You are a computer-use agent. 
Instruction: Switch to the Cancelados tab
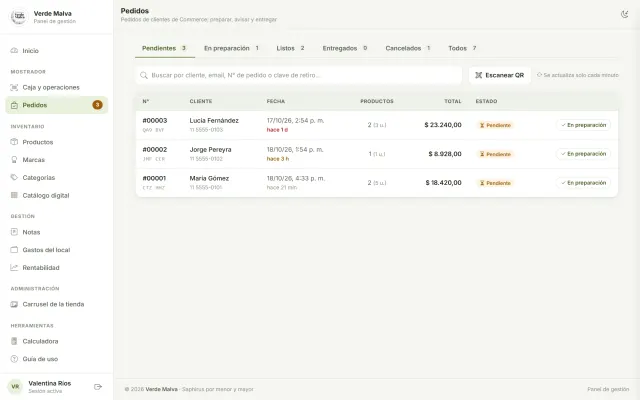click(408, 48)
